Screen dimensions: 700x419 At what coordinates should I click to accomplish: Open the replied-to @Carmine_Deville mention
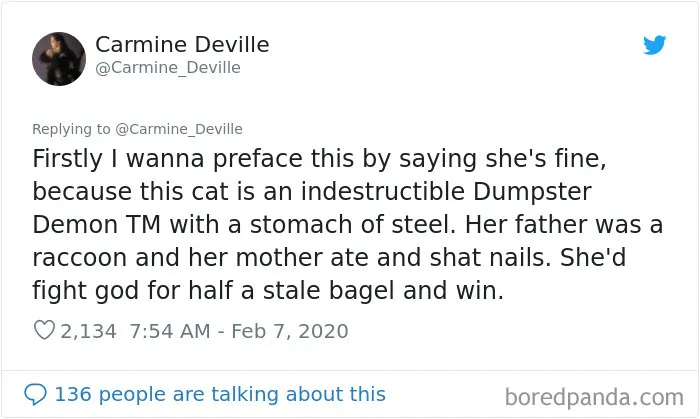[179, 129]
